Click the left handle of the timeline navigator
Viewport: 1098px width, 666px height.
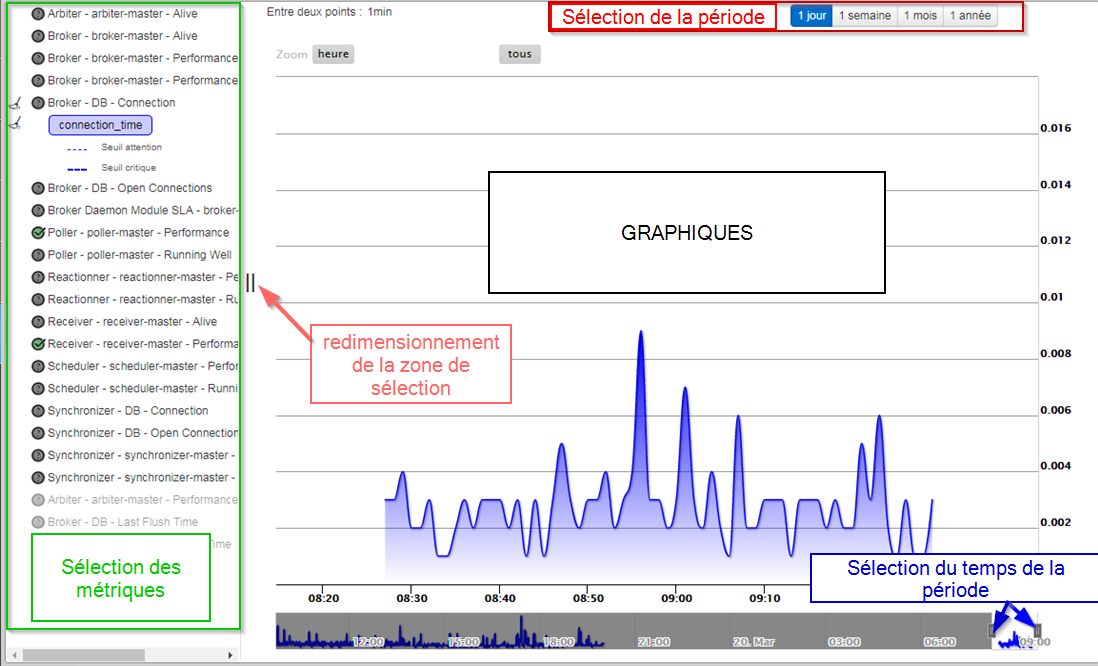(x=993, y=630)
